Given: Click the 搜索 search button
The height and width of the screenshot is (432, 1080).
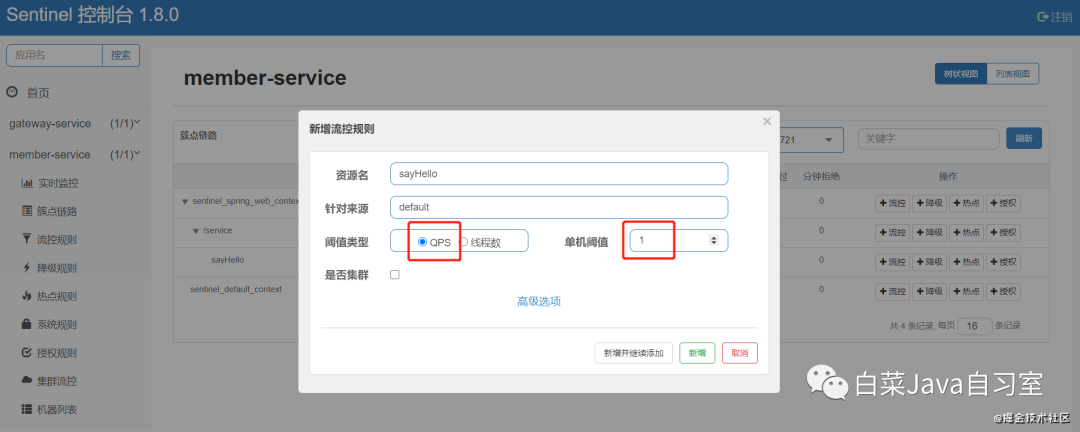Looking at the screenshot, I should (121, 56).
